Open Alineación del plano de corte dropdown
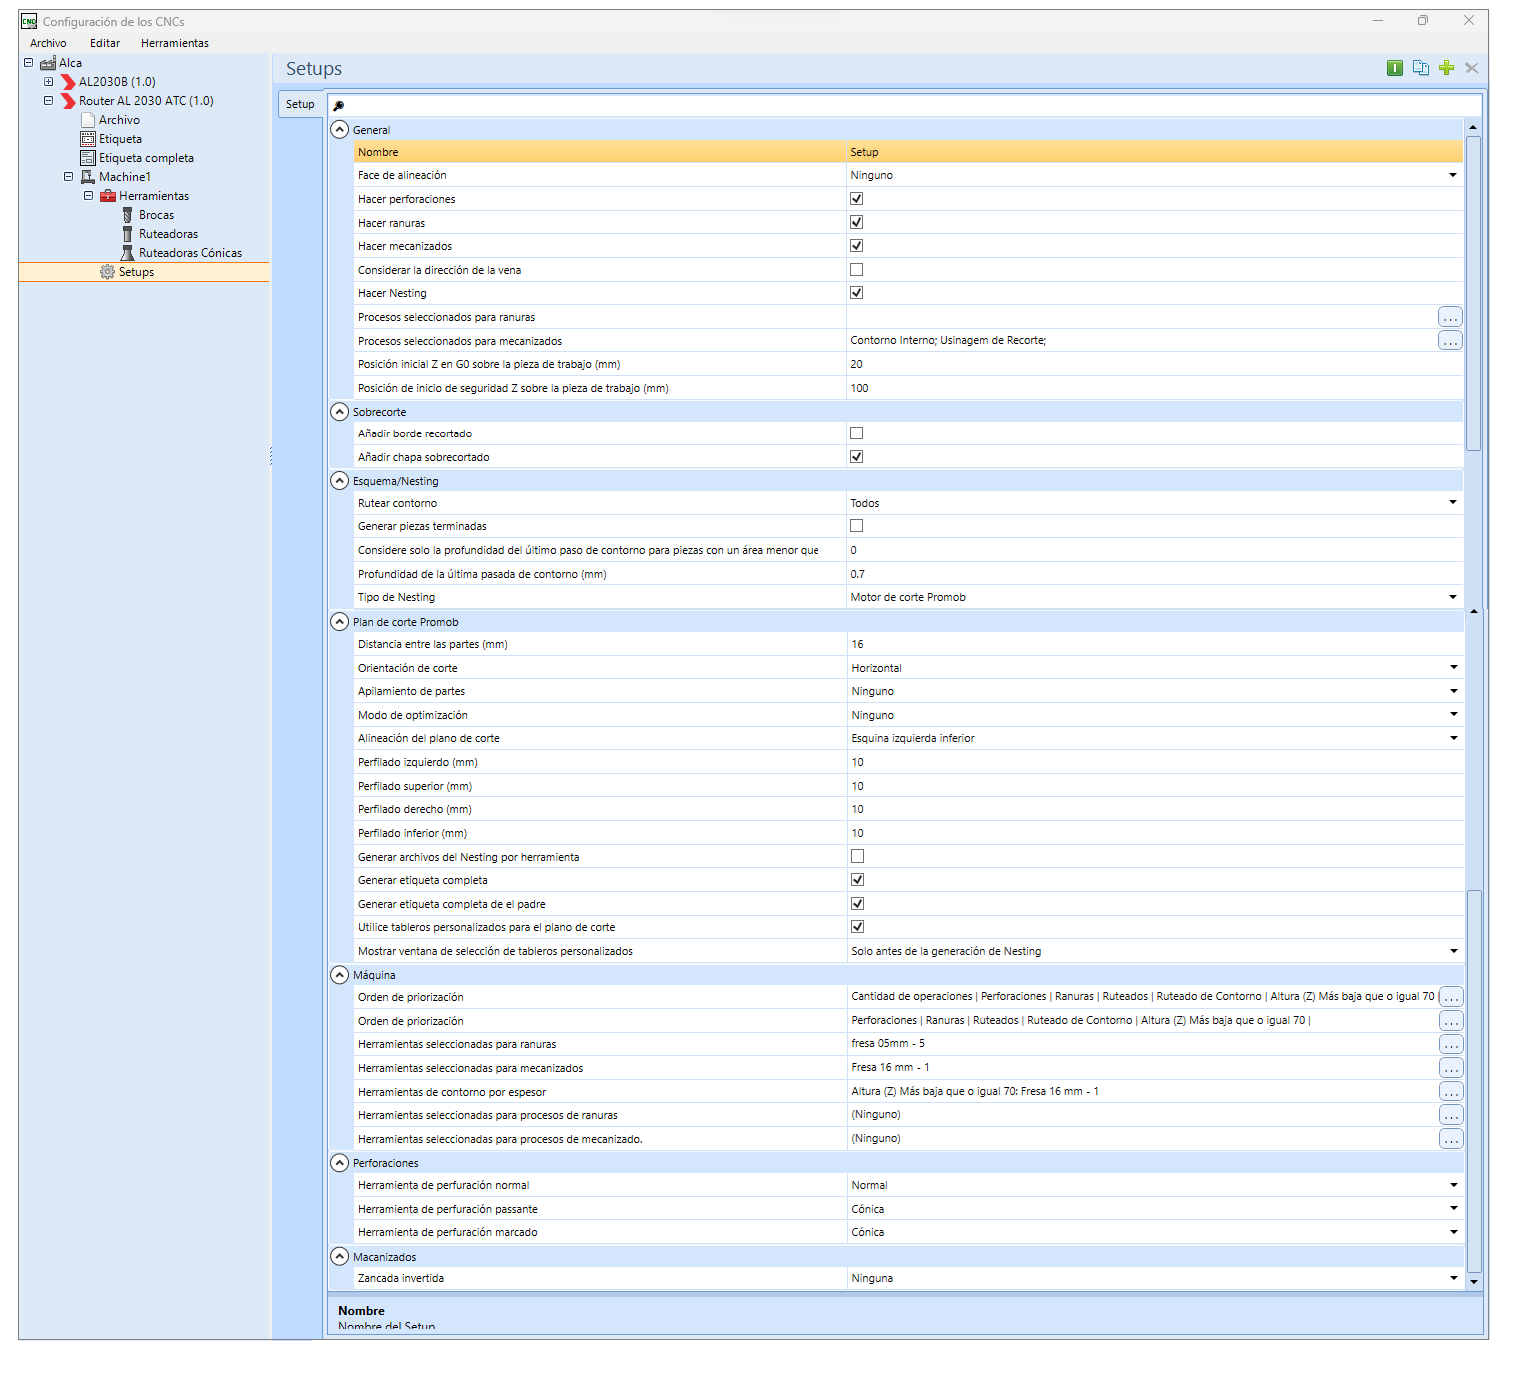This screenshot has width=1525, height=1399. point(1454,738)
